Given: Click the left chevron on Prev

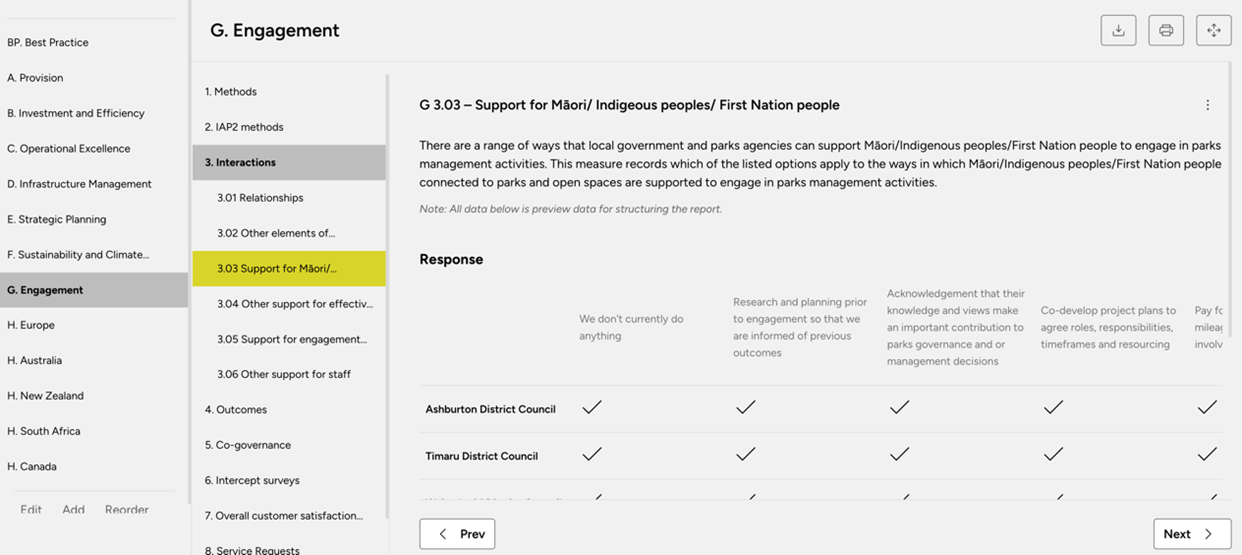Looking at the screenshot, I should coord(443,534).
